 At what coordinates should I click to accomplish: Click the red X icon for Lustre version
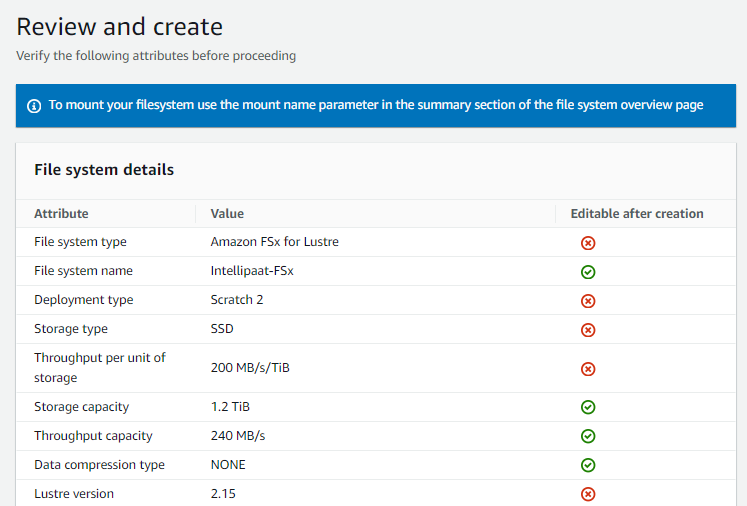coord(588,494)
